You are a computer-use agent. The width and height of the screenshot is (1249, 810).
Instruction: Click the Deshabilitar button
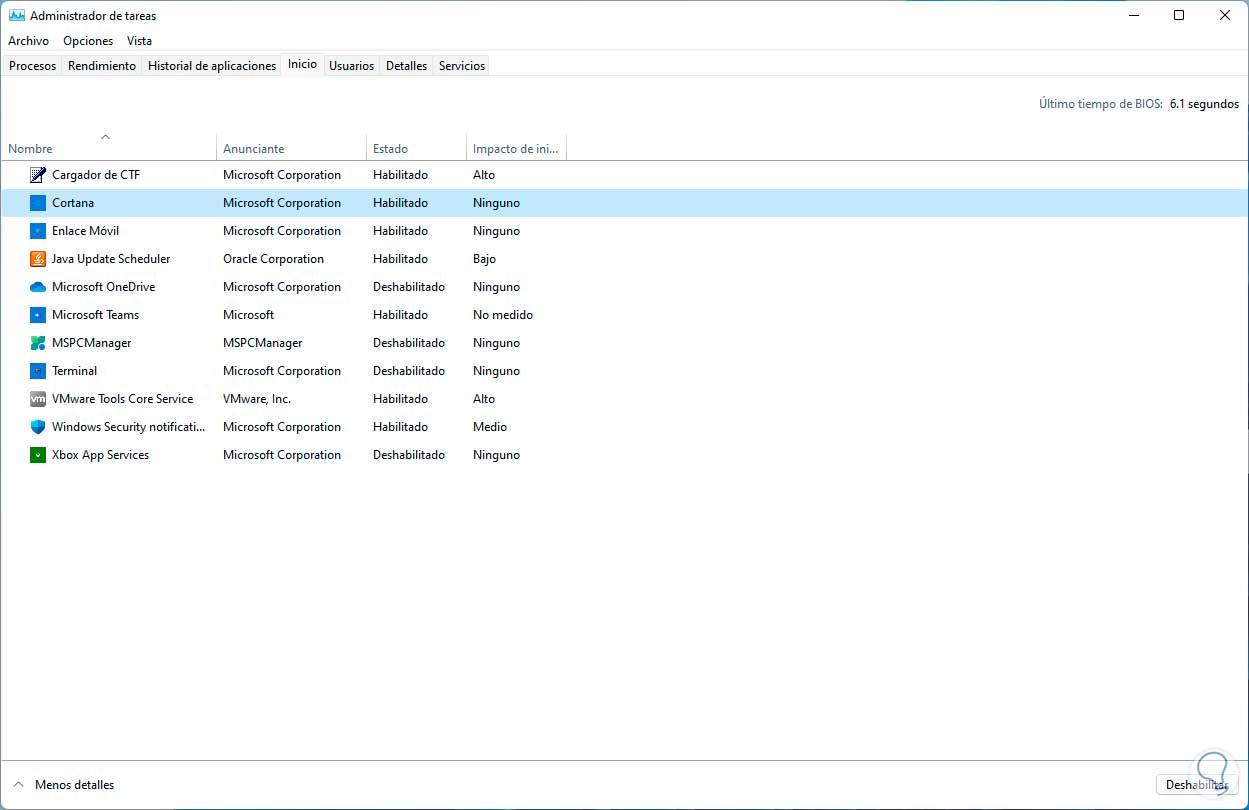click(1197, 785)
